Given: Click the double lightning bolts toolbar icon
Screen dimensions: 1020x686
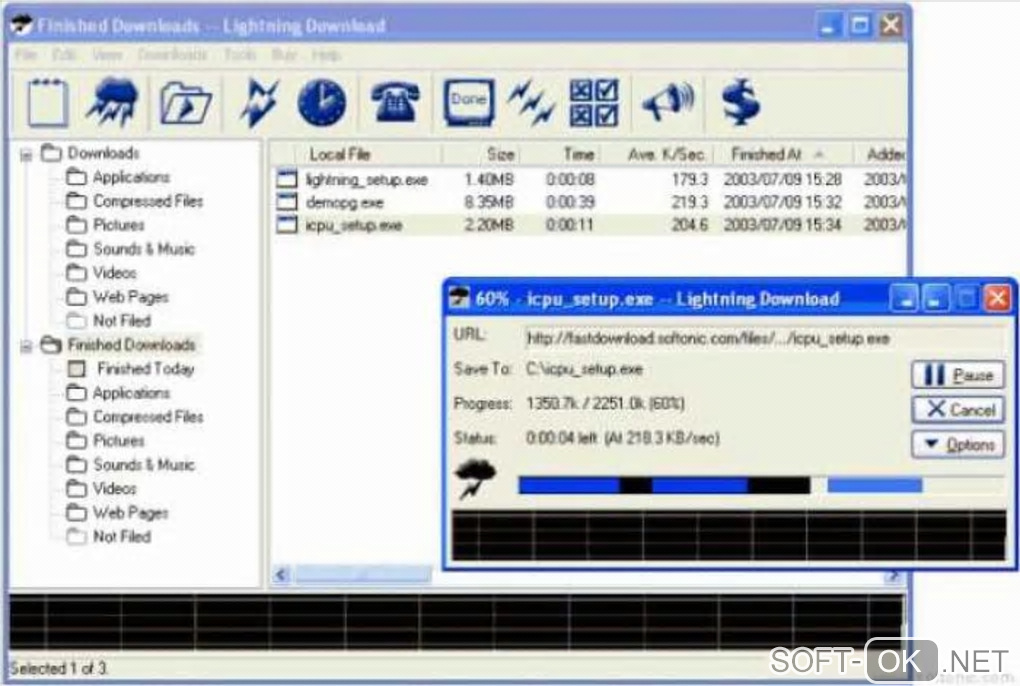Looking at the screenshot, I should pyautogui.click(x=532, y=102).
